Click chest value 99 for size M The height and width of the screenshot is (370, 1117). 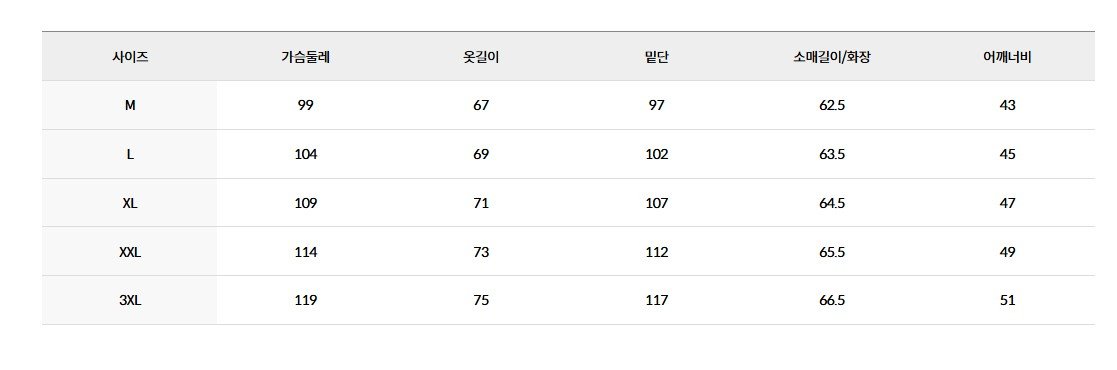(x=306, y=106)
